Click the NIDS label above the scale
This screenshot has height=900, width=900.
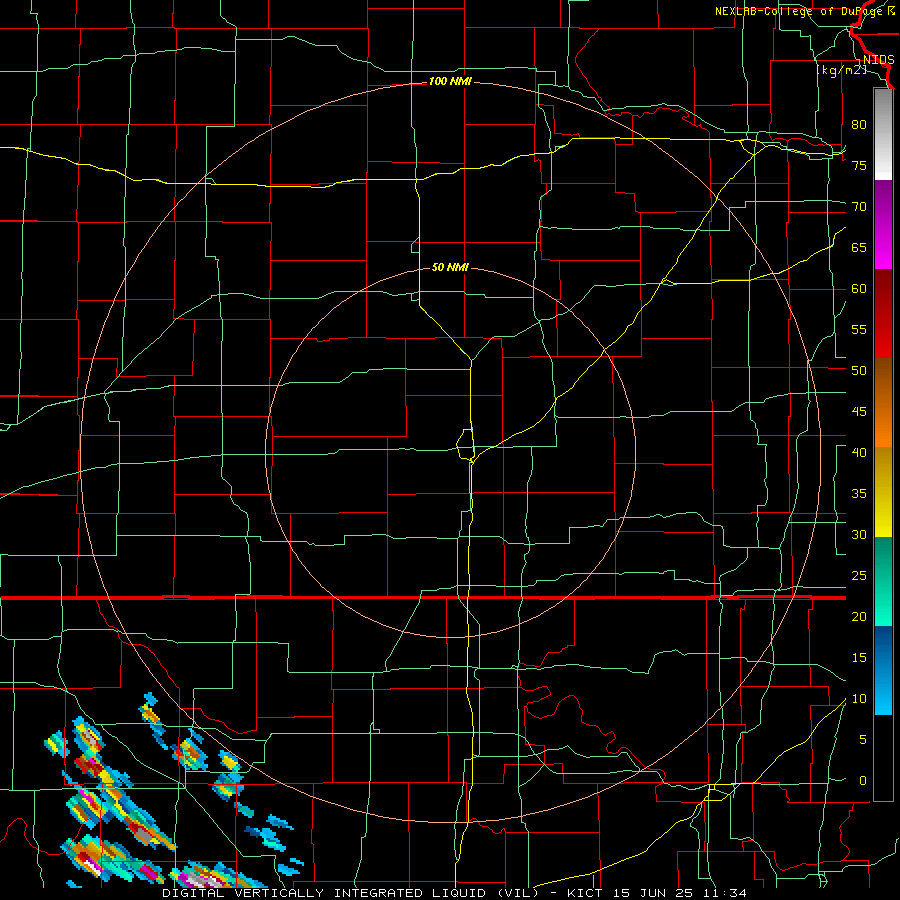point(878,60)
